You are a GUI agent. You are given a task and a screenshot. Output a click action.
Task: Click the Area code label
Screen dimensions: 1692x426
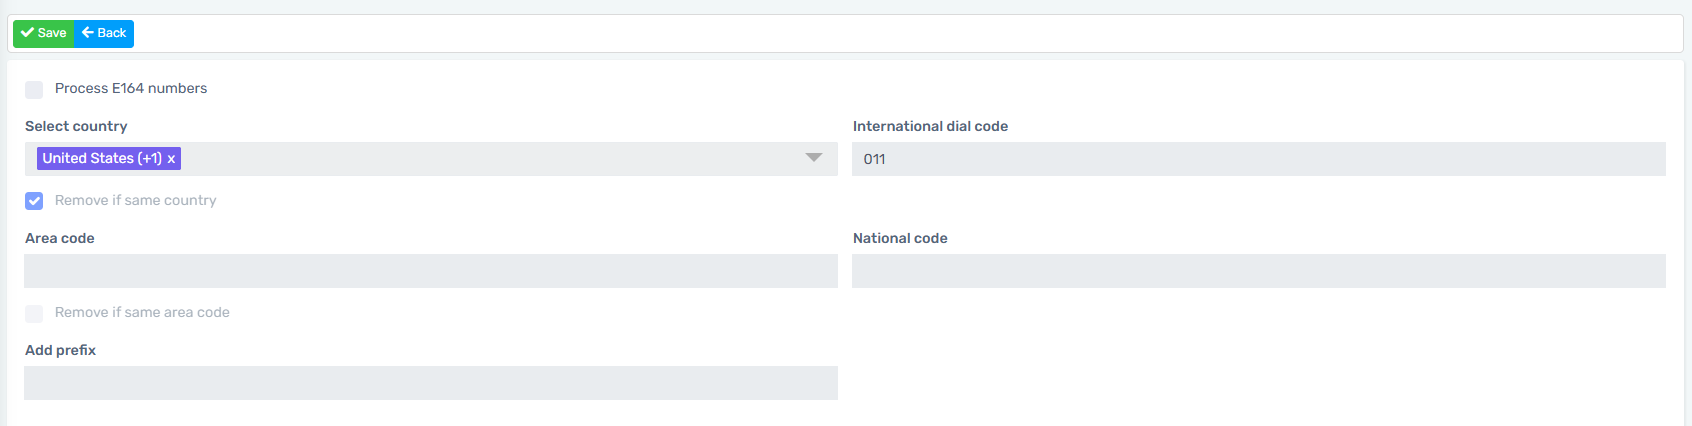[60, 238]
